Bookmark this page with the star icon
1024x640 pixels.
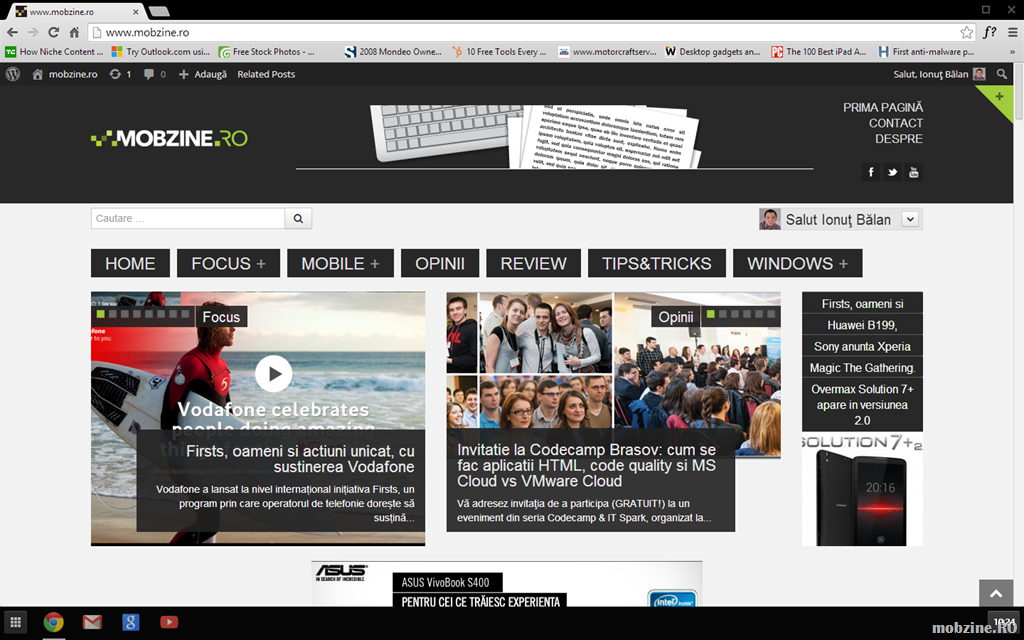967,32
